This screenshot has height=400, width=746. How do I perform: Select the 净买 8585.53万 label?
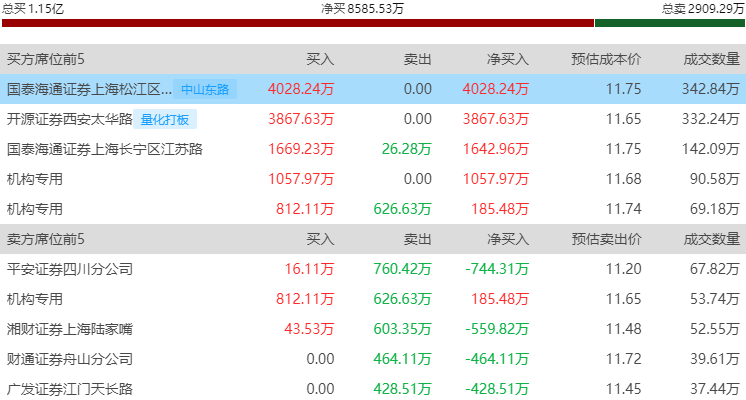tap(362, 9)
